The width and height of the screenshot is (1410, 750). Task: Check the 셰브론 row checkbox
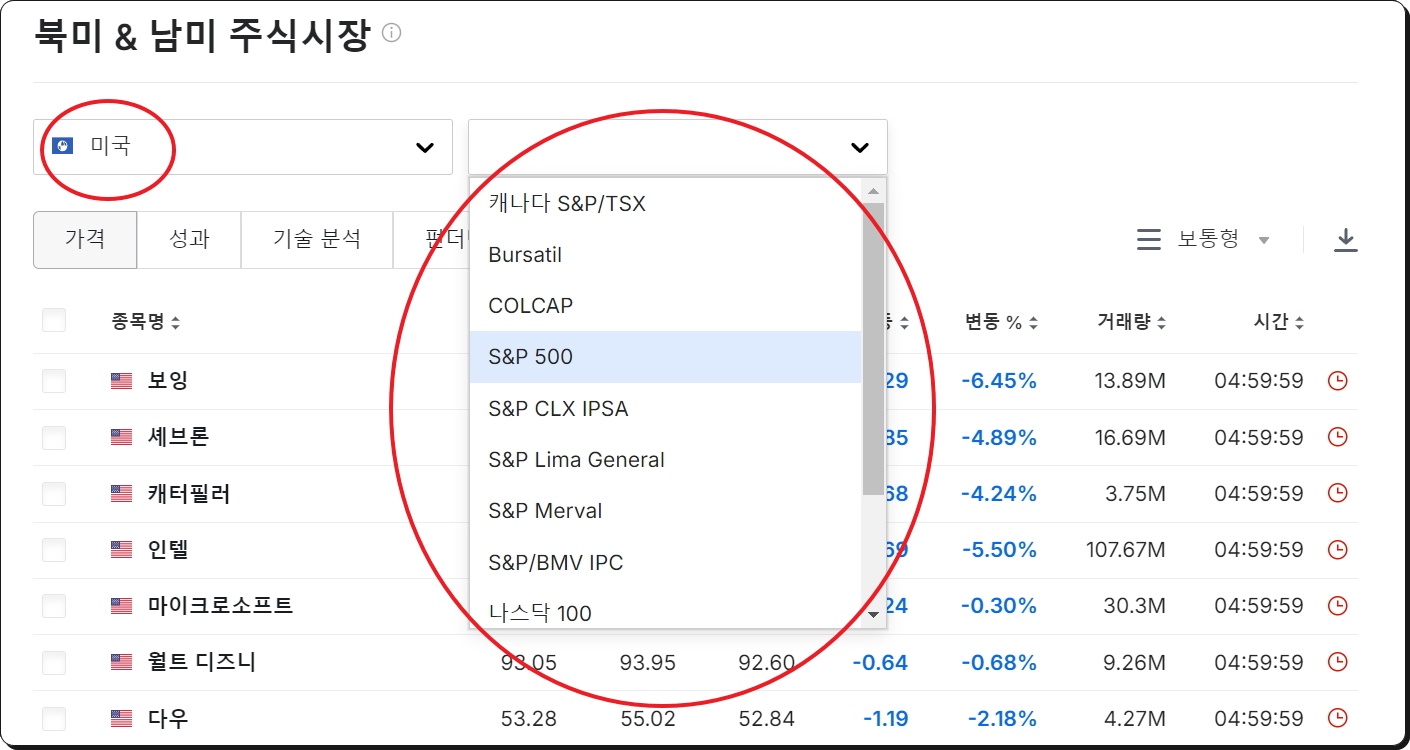tap(54, 437)
